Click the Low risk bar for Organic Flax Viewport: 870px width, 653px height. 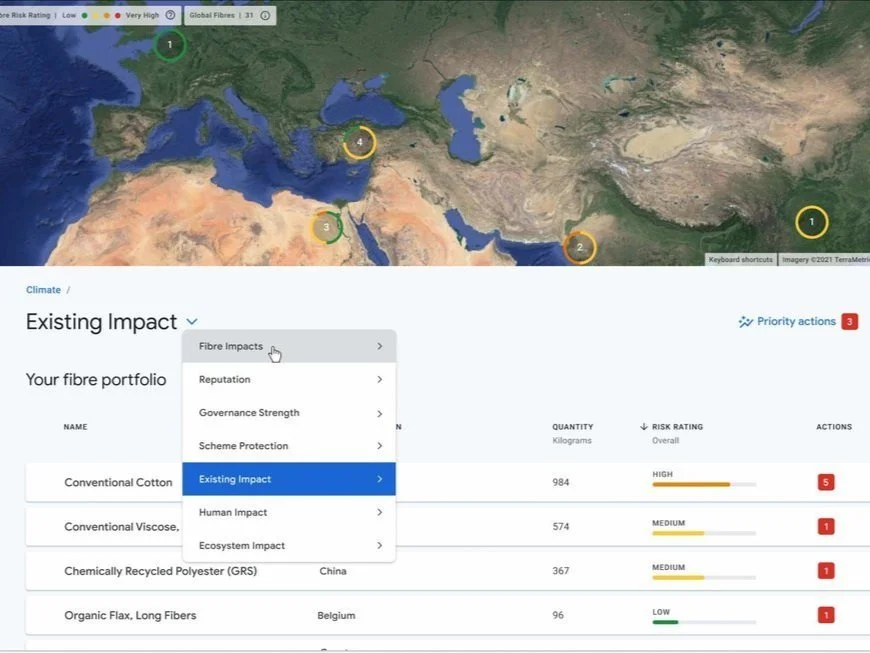coord(704,622)
